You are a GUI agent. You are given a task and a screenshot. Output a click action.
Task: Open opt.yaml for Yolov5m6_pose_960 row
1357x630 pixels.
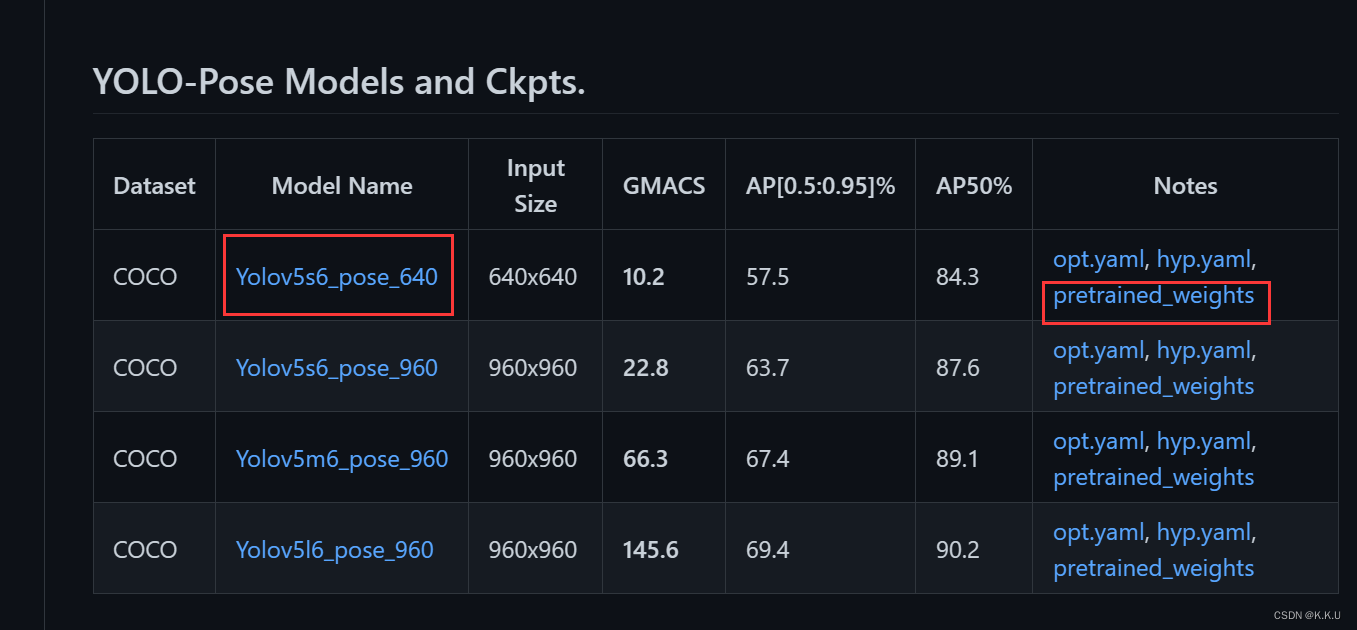click(x=1097, y=442)
